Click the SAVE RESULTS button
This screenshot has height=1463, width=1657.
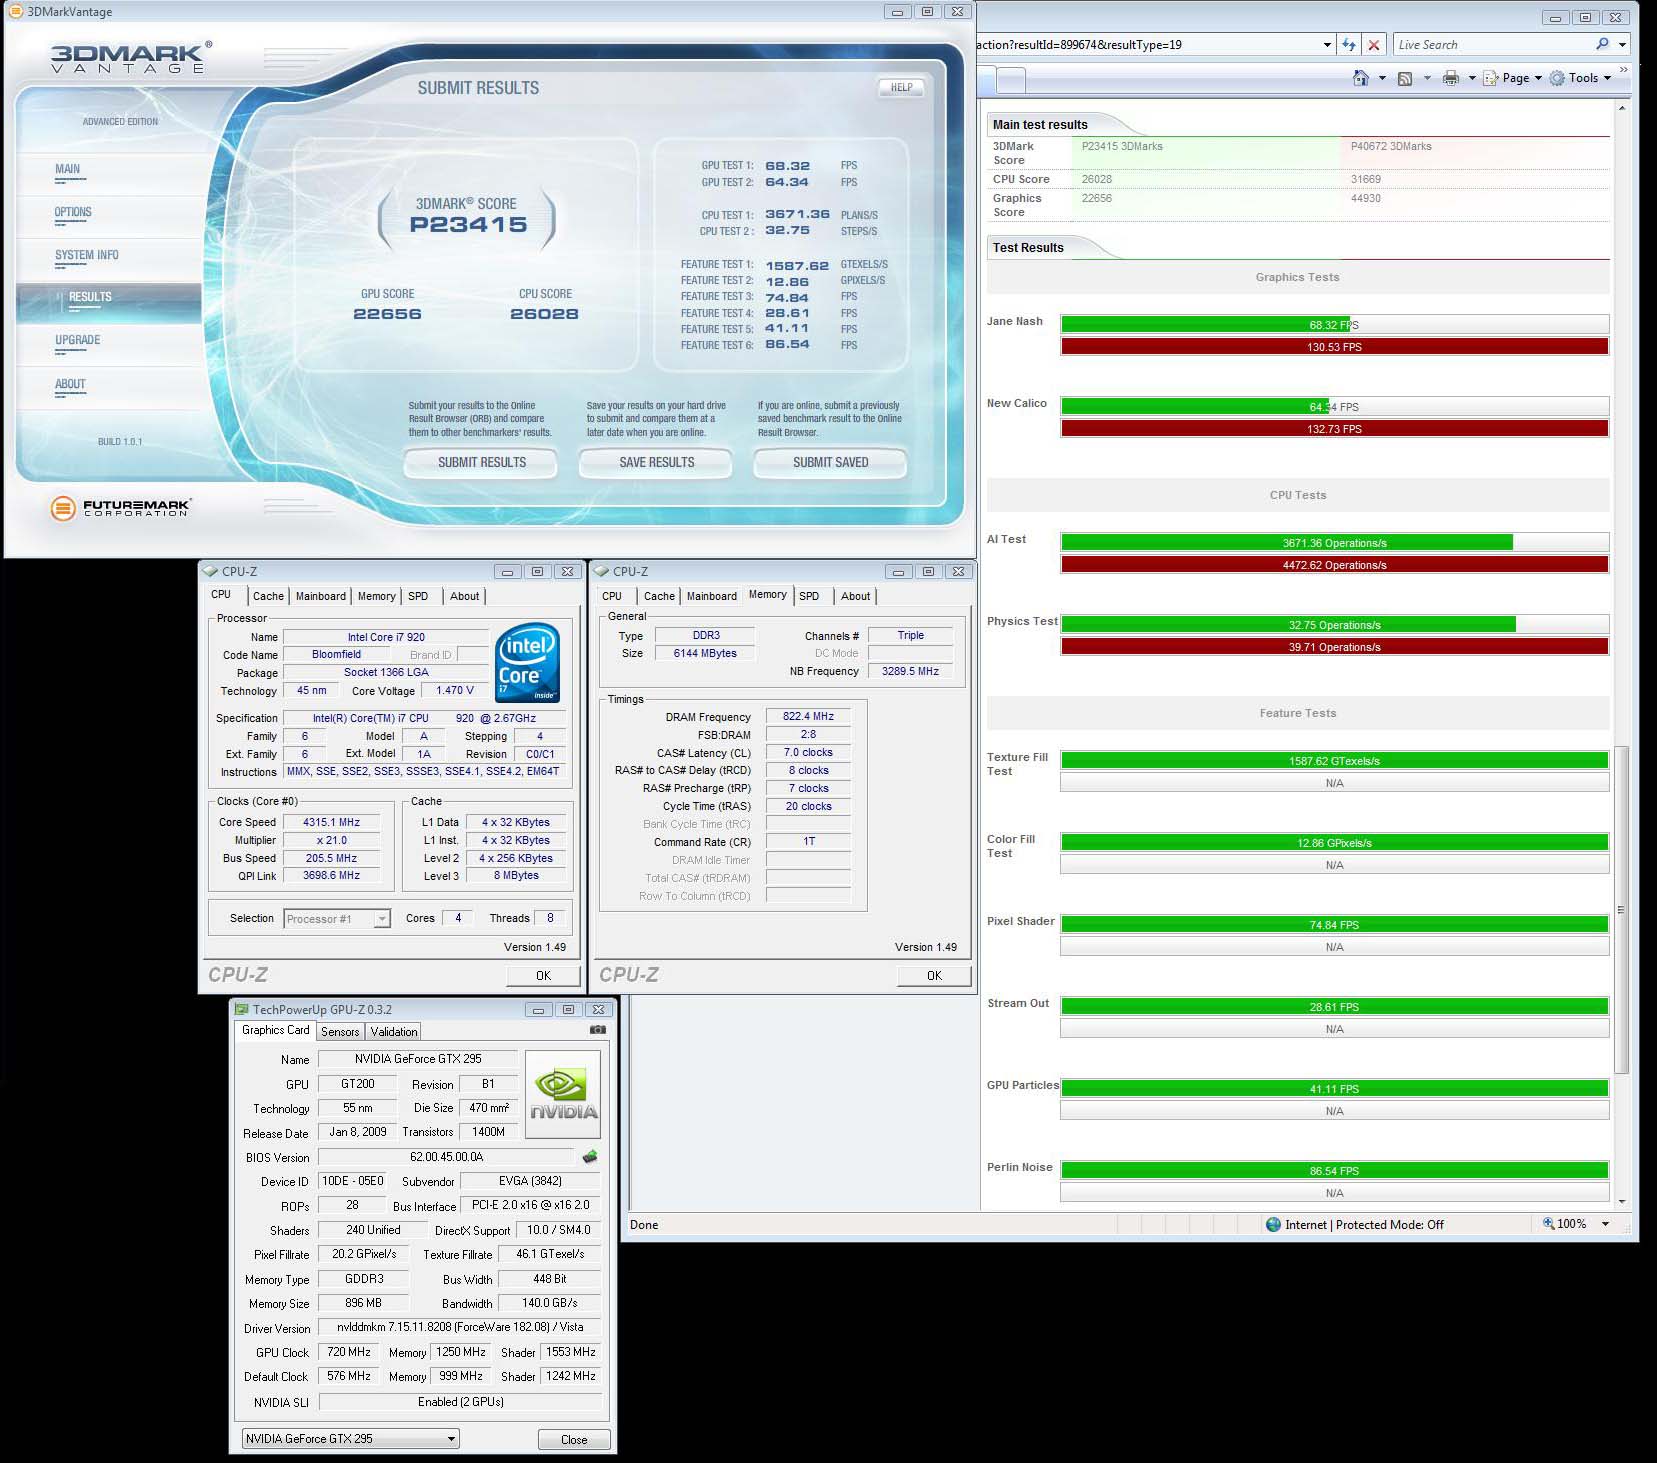[656, 462]
